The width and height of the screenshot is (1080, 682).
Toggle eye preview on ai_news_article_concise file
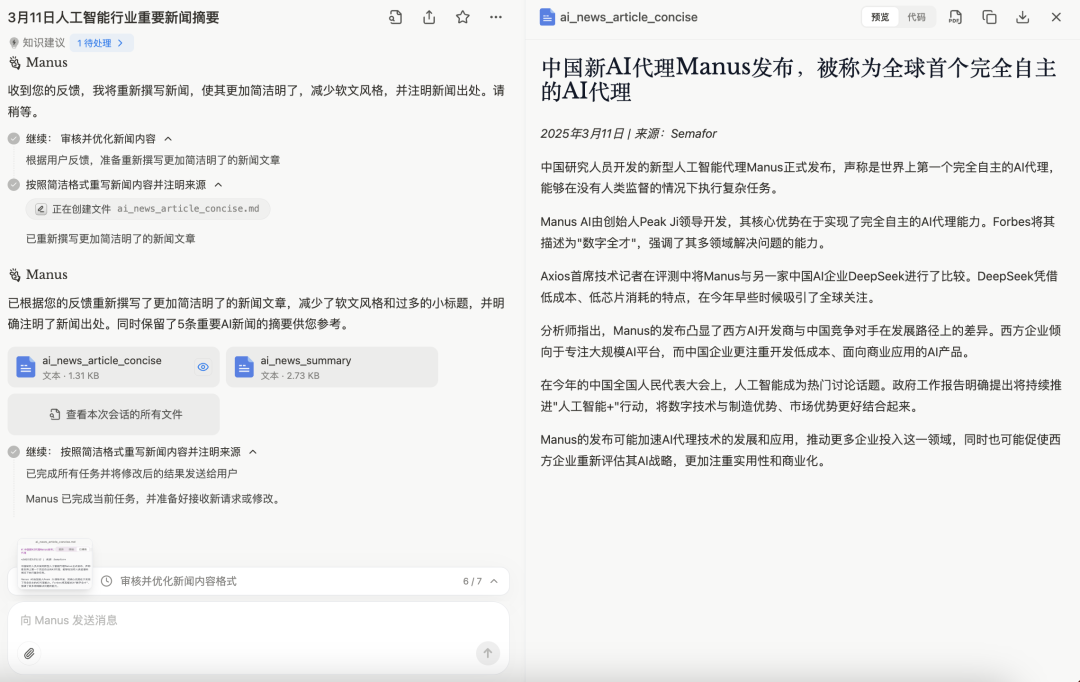click(203, 367)
